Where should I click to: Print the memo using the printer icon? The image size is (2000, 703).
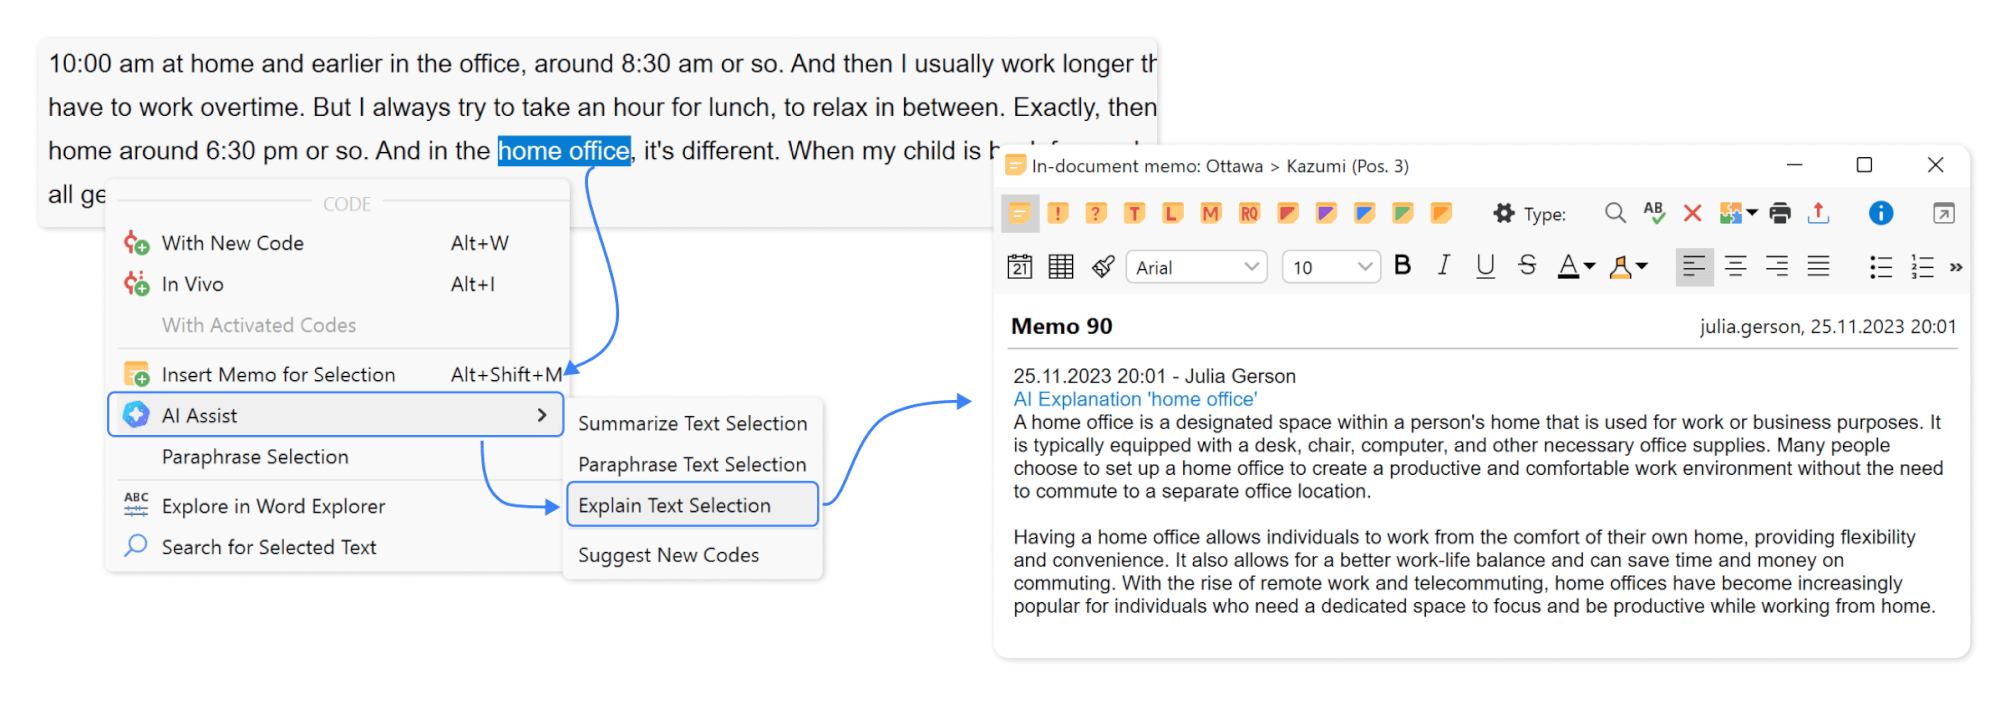(x=1780, y=213)
